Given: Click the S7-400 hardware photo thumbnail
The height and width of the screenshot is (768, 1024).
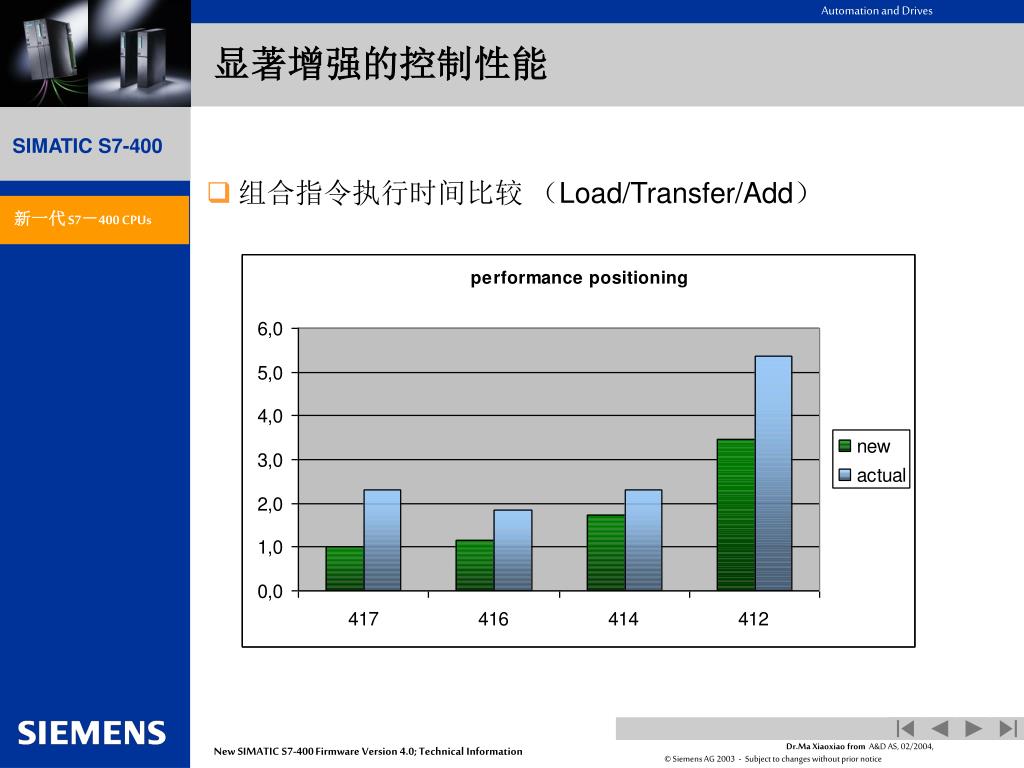Looking at the screenshot, I should tap(95, 53).
